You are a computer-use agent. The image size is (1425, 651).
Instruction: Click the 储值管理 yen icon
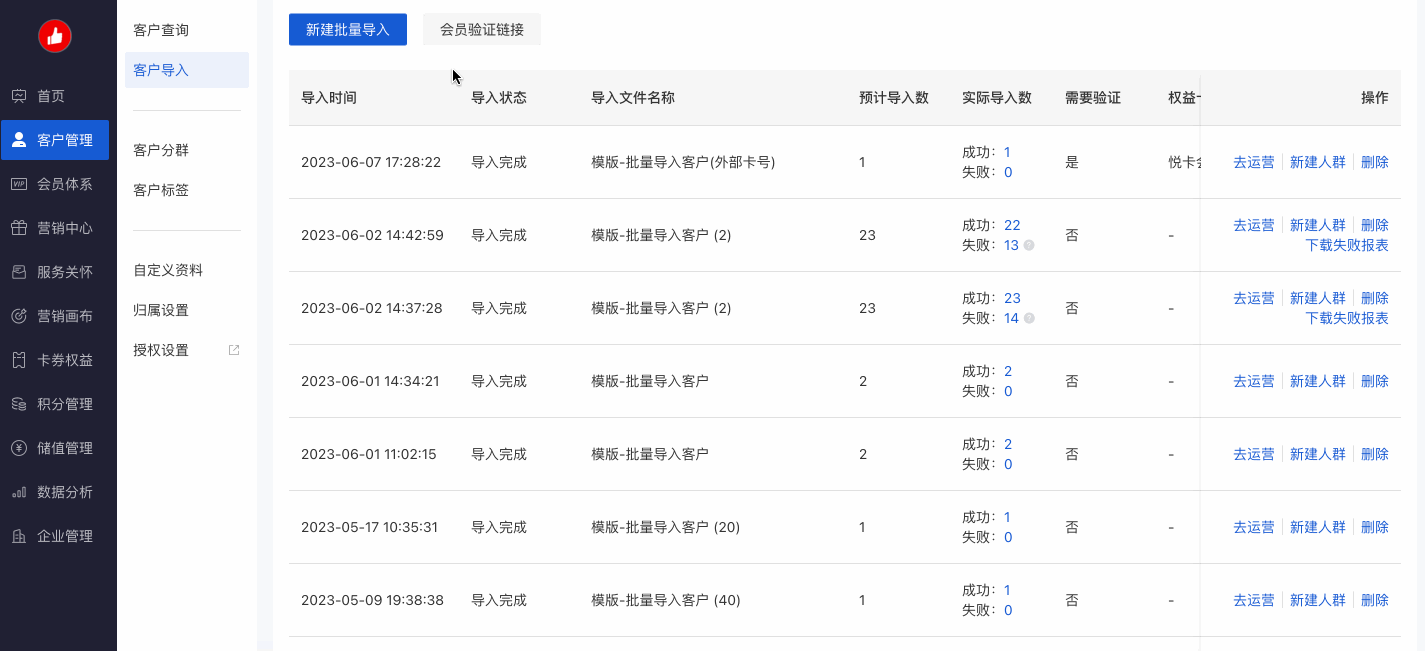pos(19,448)
